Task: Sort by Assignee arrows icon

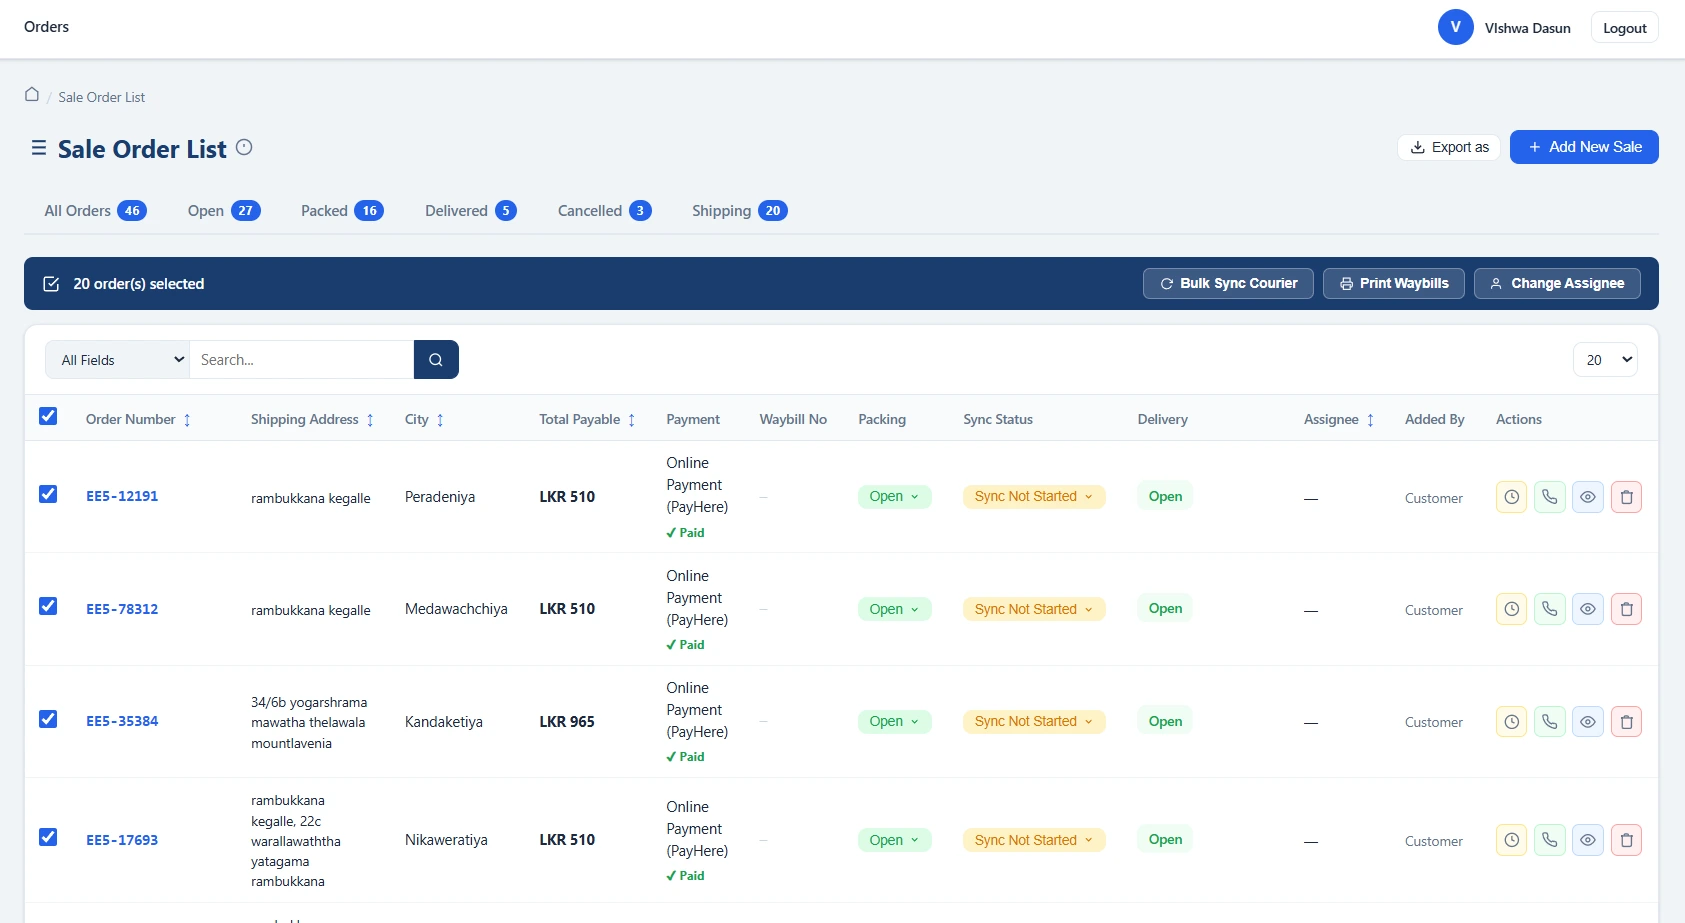Action: click(x=1370, y=420)
